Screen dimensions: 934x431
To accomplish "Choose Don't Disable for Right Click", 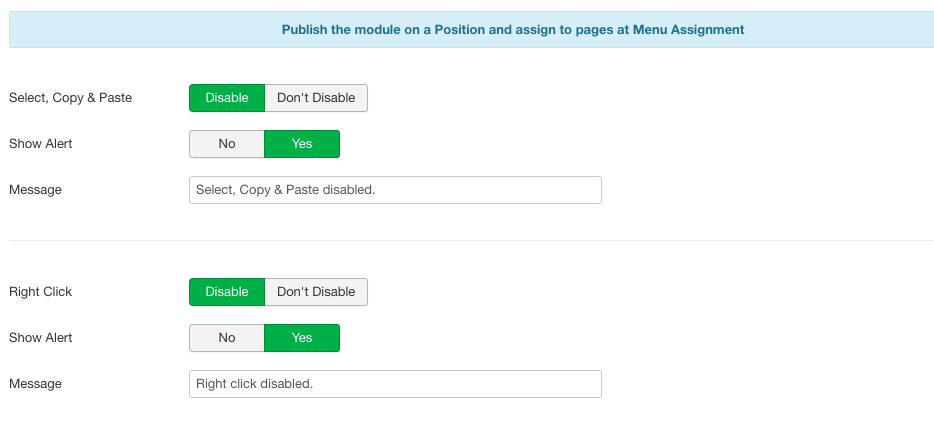I will [316, 292].
